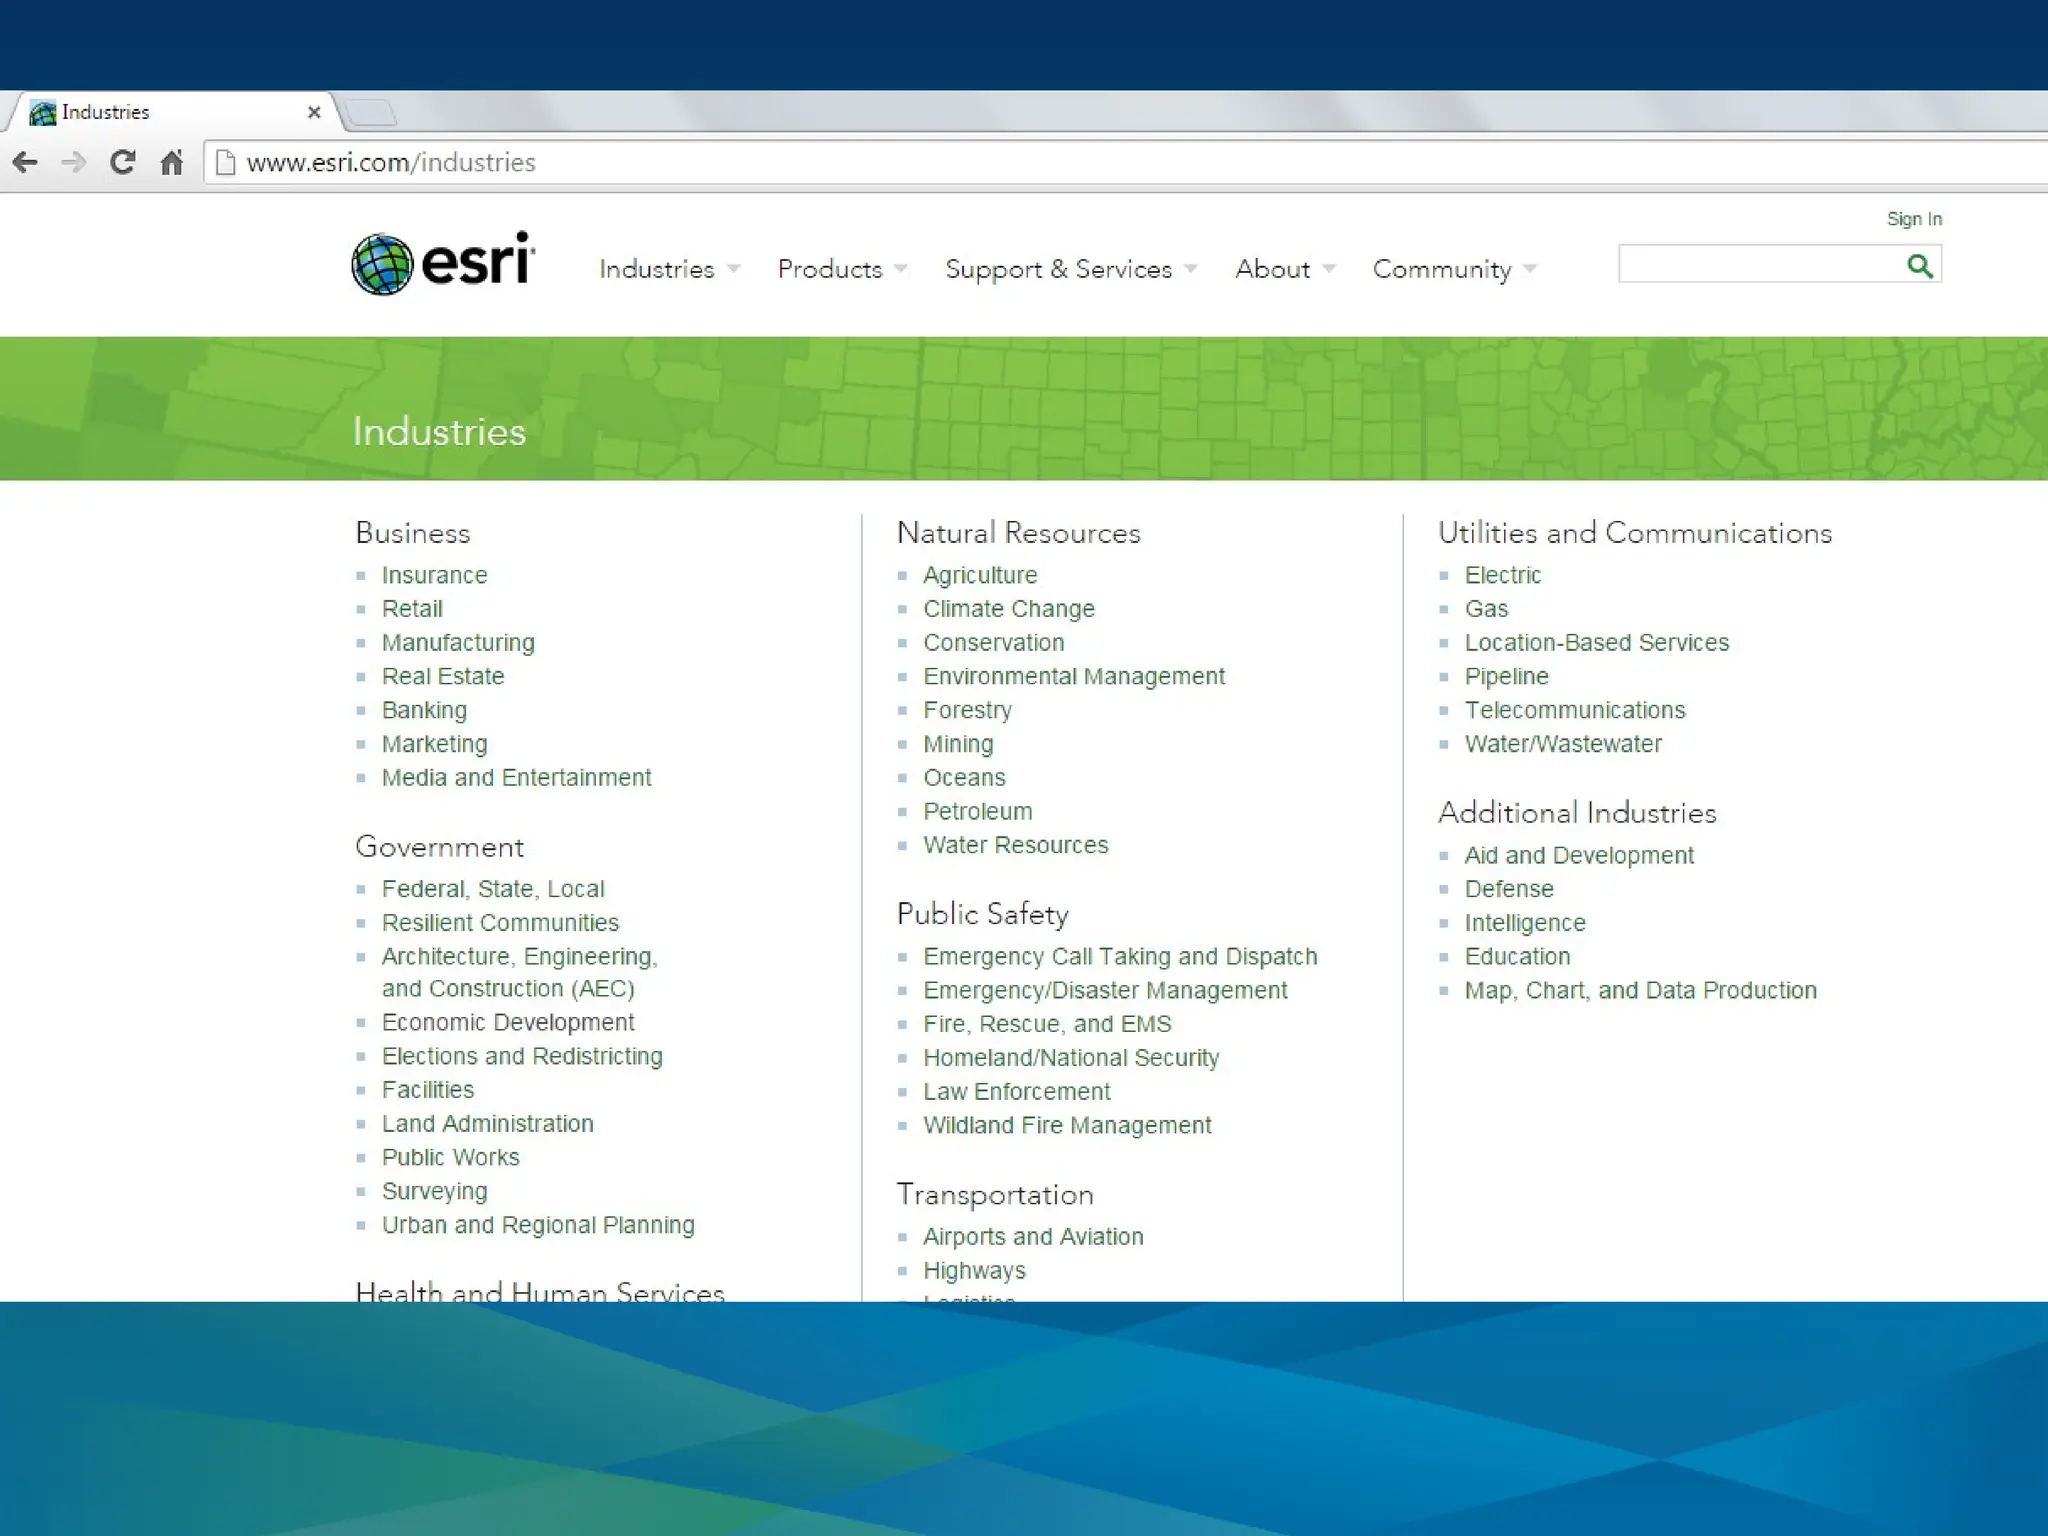2048x1536 pixels.
Task: Click the browser Back arrow button
Action: point(25,162)
